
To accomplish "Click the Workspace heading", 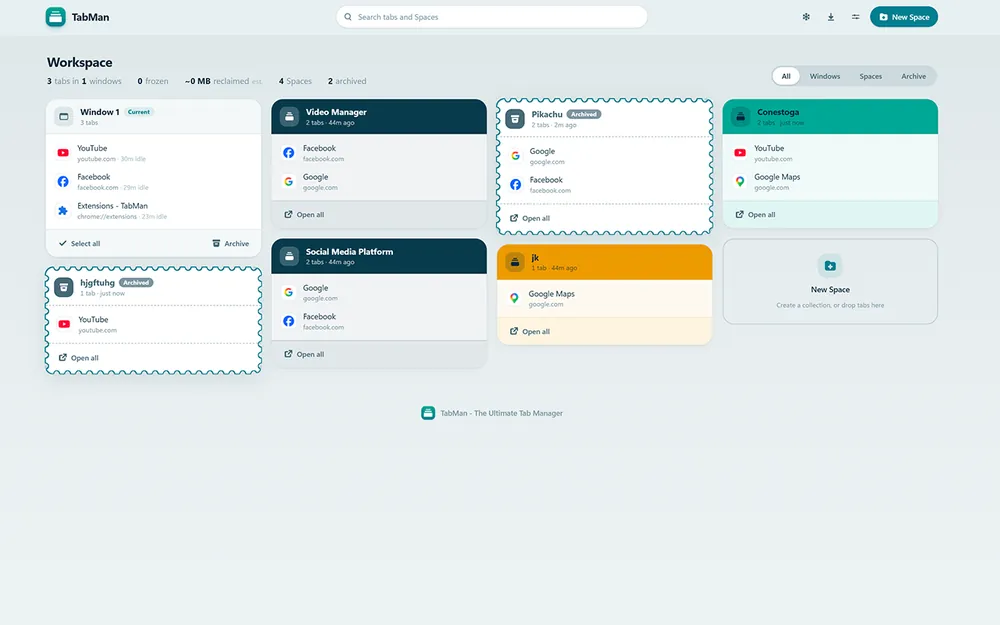I will pyautogui.click(x=80, y=62).
